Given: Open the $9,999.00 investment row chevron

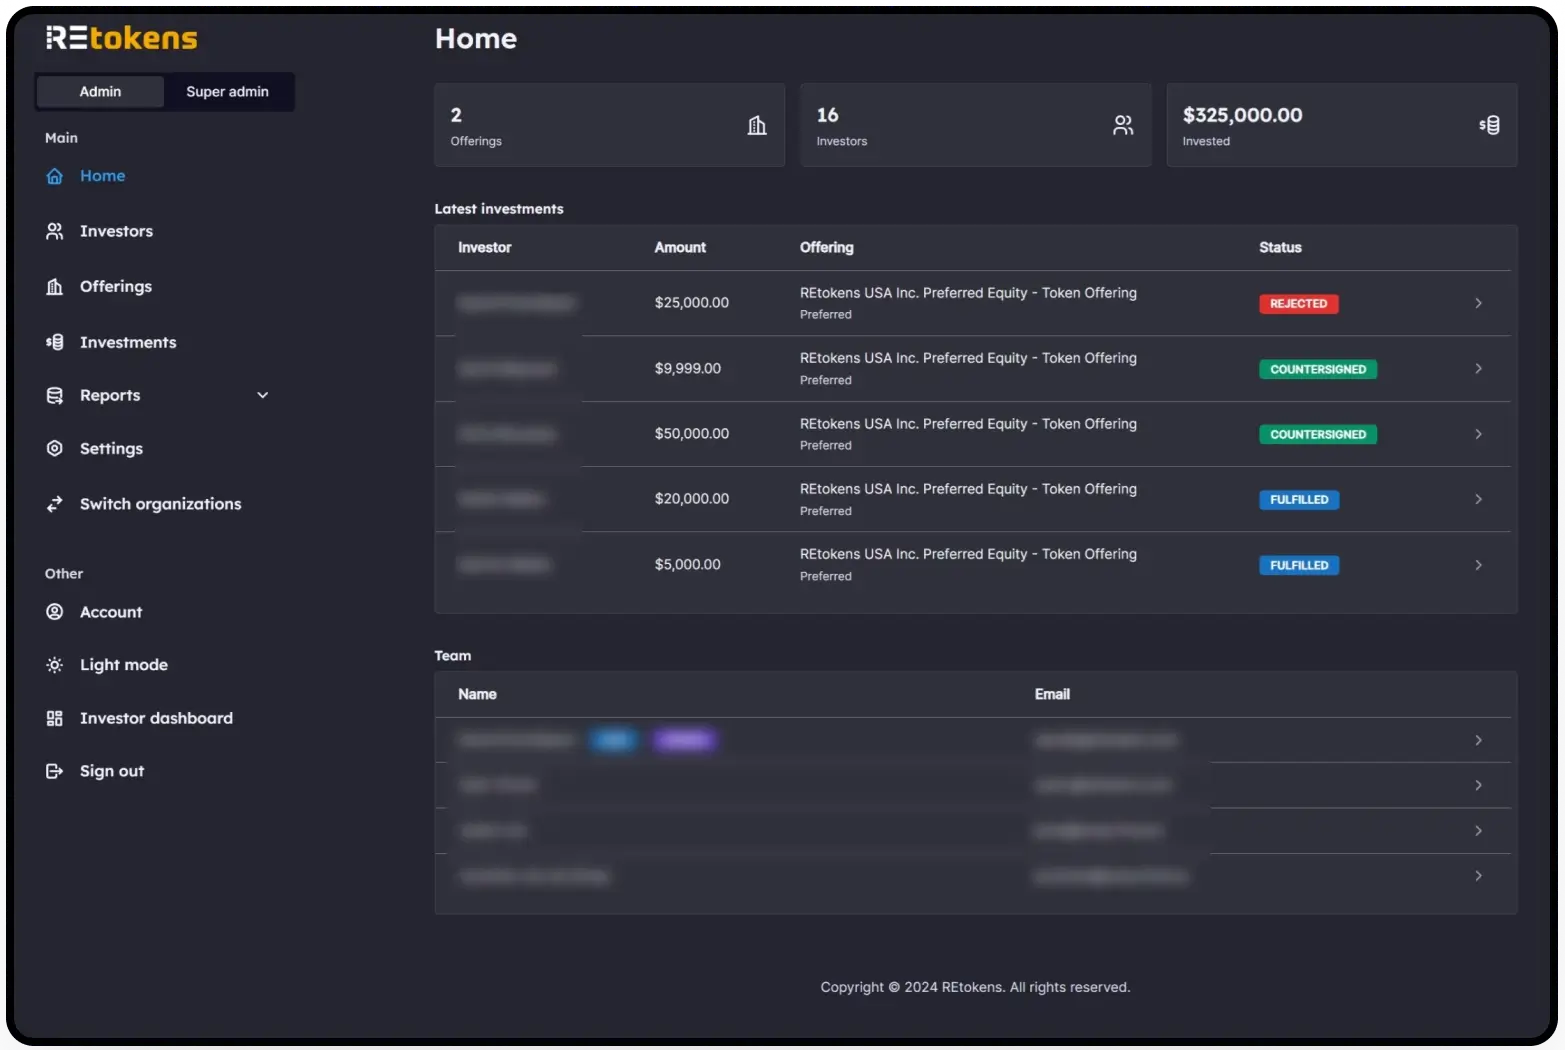Looking at the screenshot, I should [1478, 369].
